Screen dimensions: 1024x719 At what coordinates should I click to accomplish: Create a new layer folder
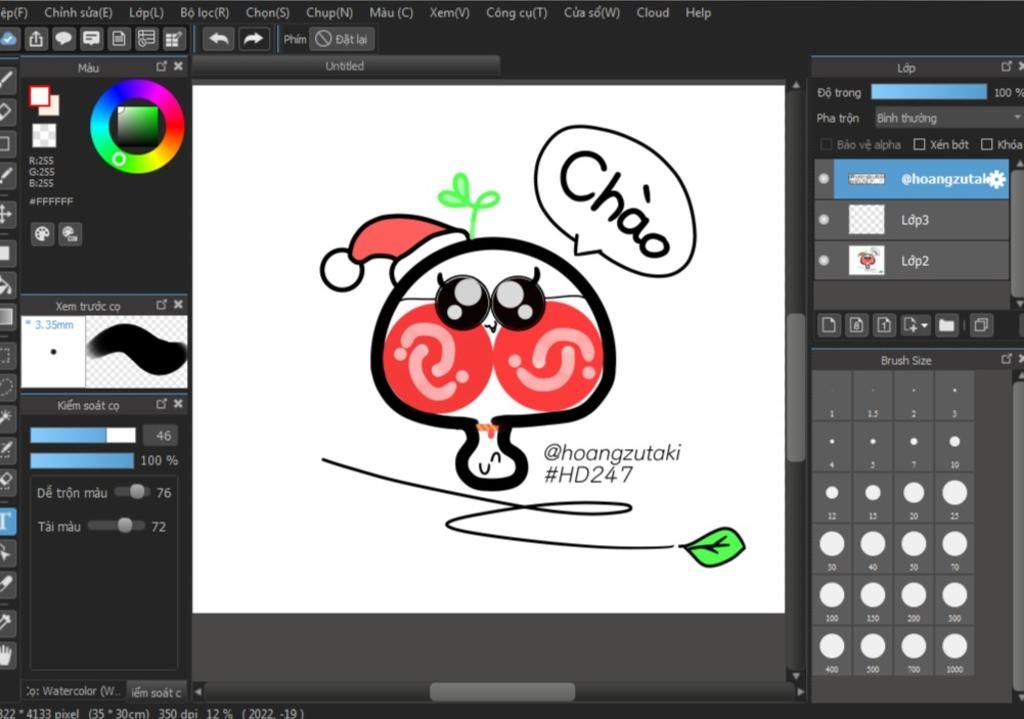[946, 325]
